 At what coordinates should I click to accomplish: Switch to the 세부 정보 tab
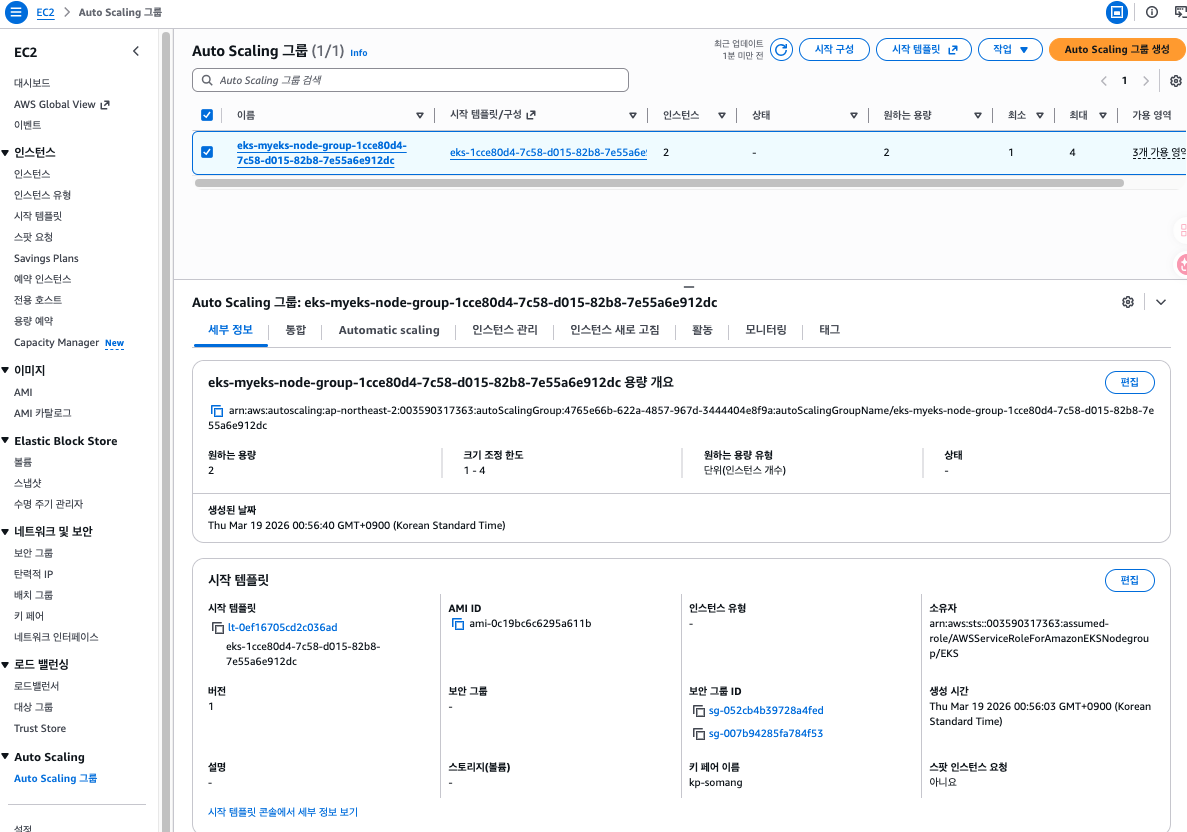pos(230,330)
